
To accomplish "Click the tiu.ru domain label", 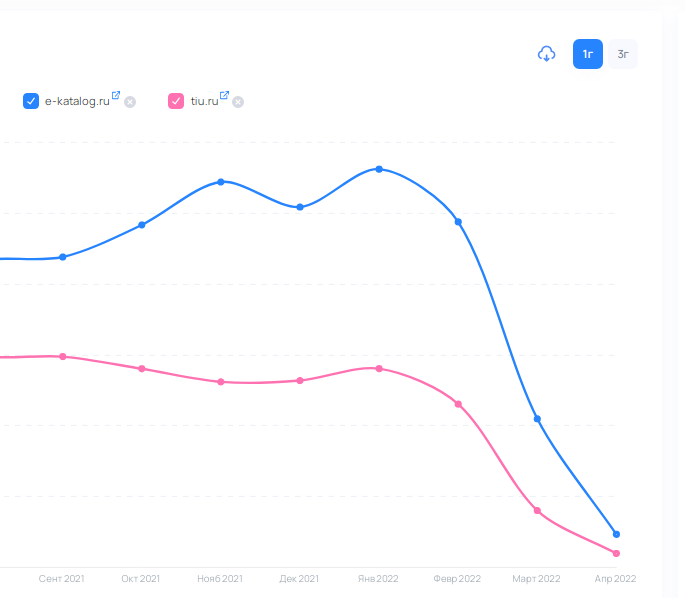I will click(204, 101).
